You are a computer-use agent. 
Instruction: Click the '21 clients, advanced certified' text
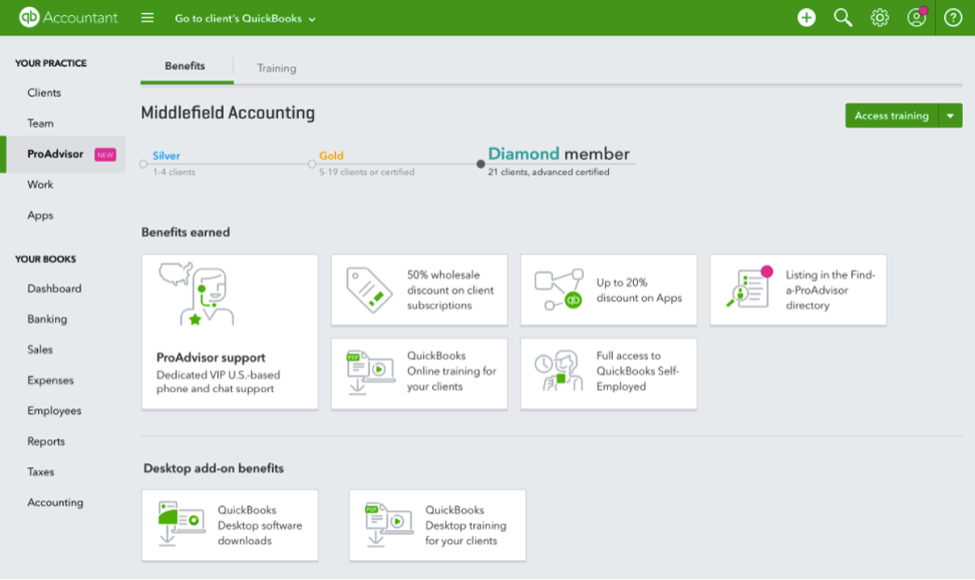tap(548, 172)
